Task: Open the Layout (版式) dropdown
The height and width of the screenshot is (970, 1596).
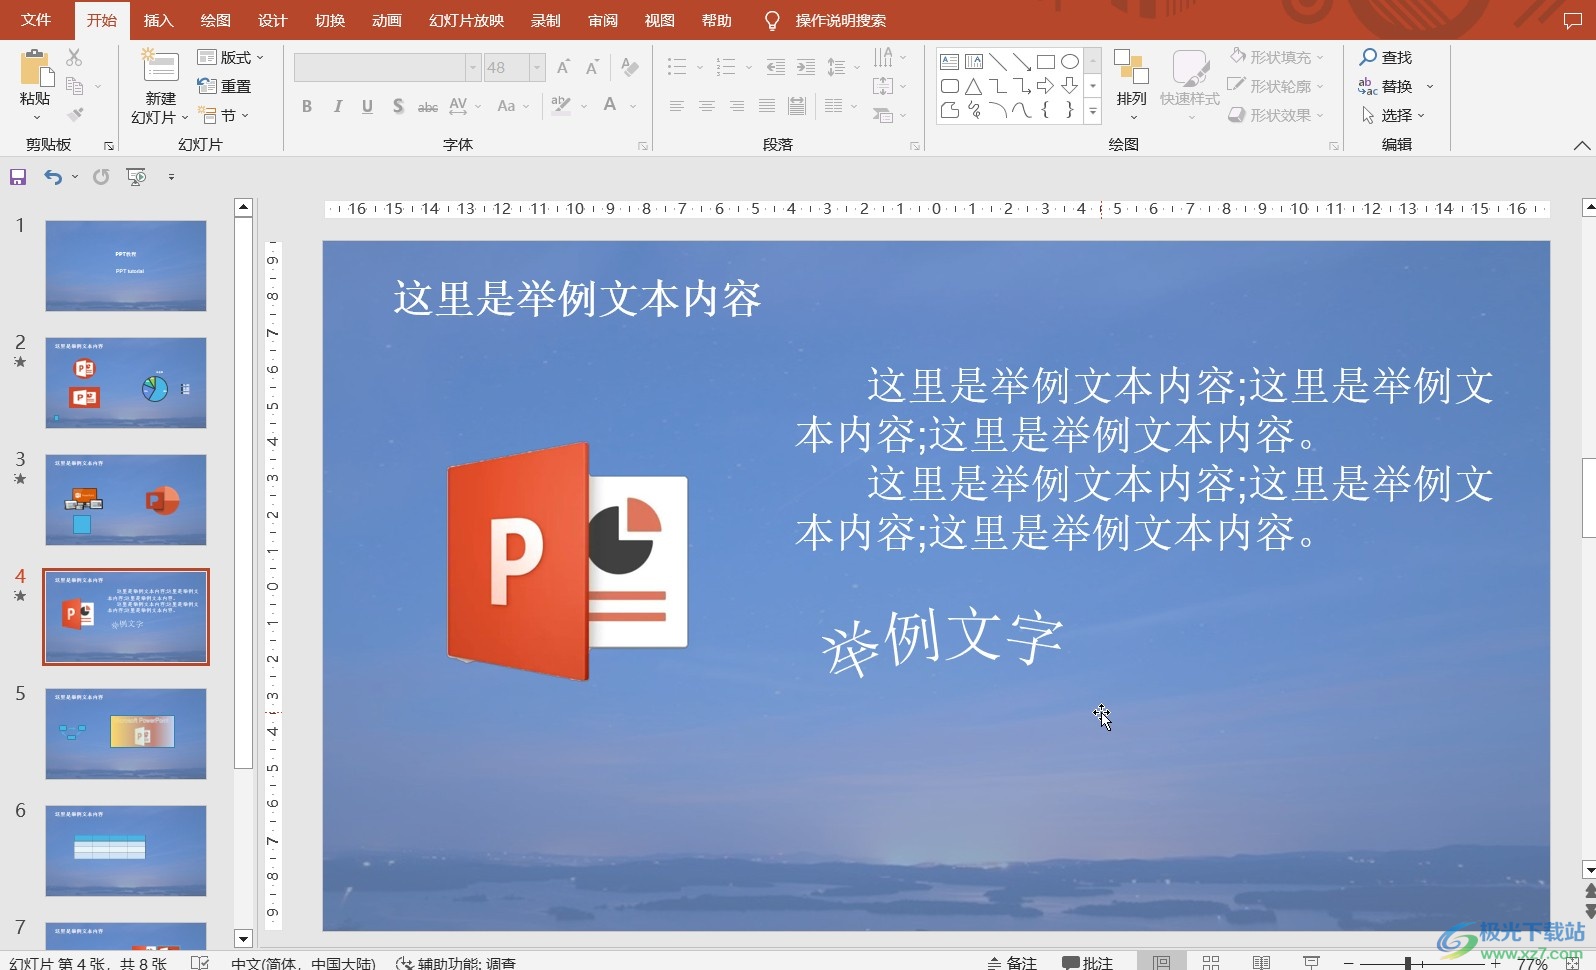Action: [231, 57]
